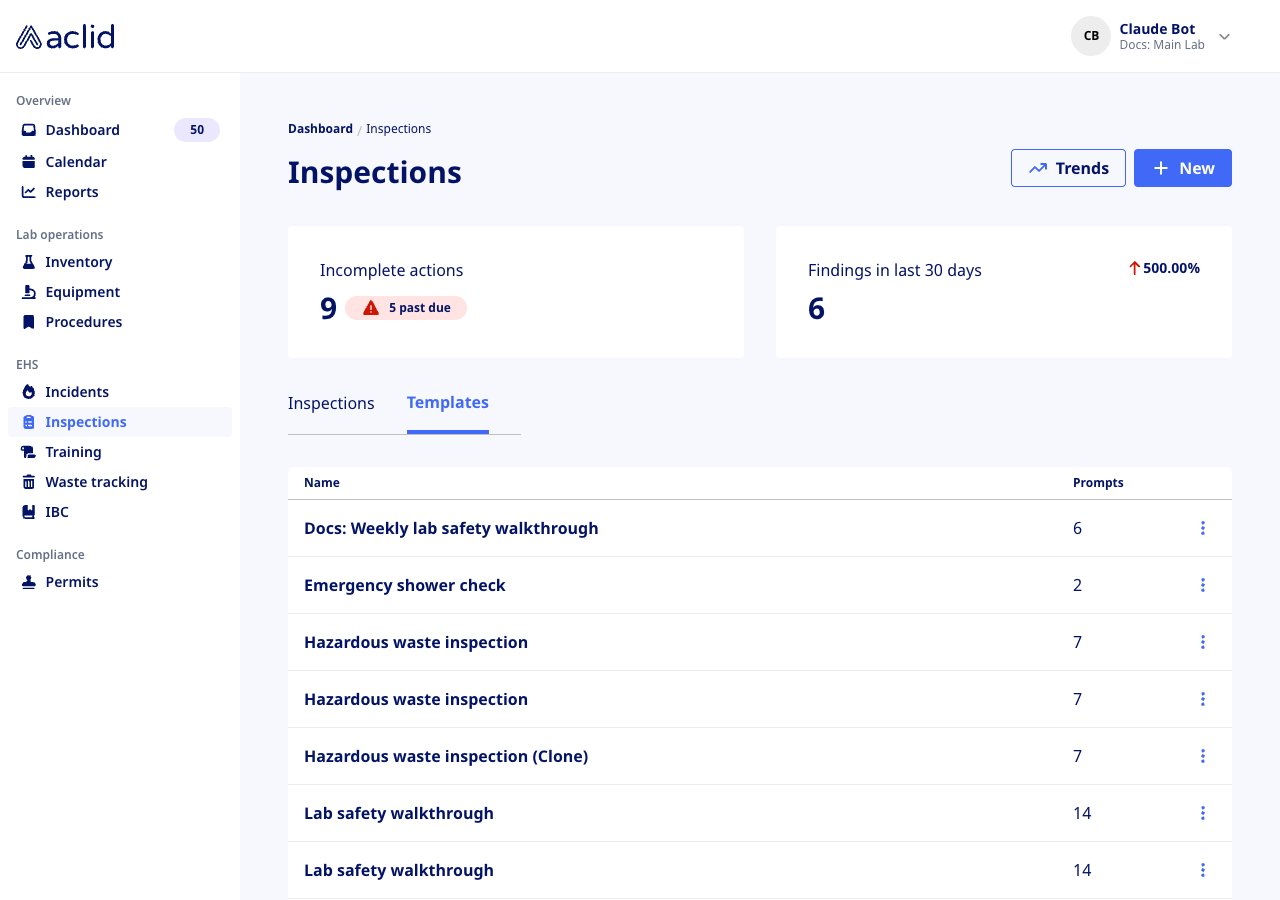1280x900 pixels.
Task: Open Incidents under EHS
Action: [119, 392]
